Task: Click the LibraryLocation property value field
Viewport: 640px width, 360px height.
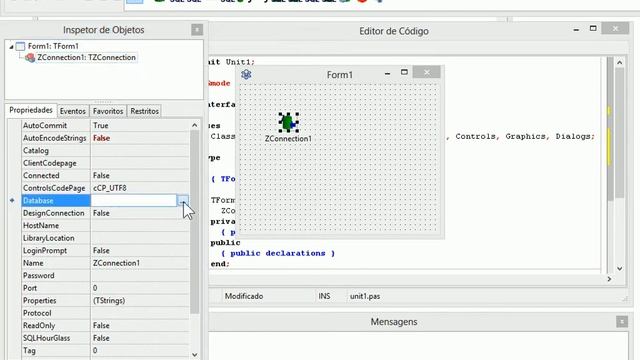Action: coord(140,238)
